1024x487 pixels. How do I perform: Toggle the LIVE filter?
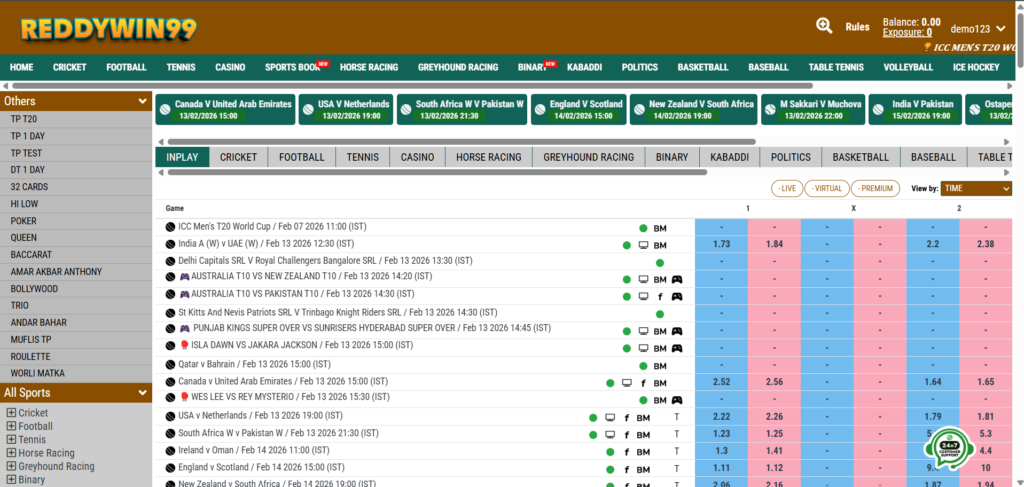[787, 188]
